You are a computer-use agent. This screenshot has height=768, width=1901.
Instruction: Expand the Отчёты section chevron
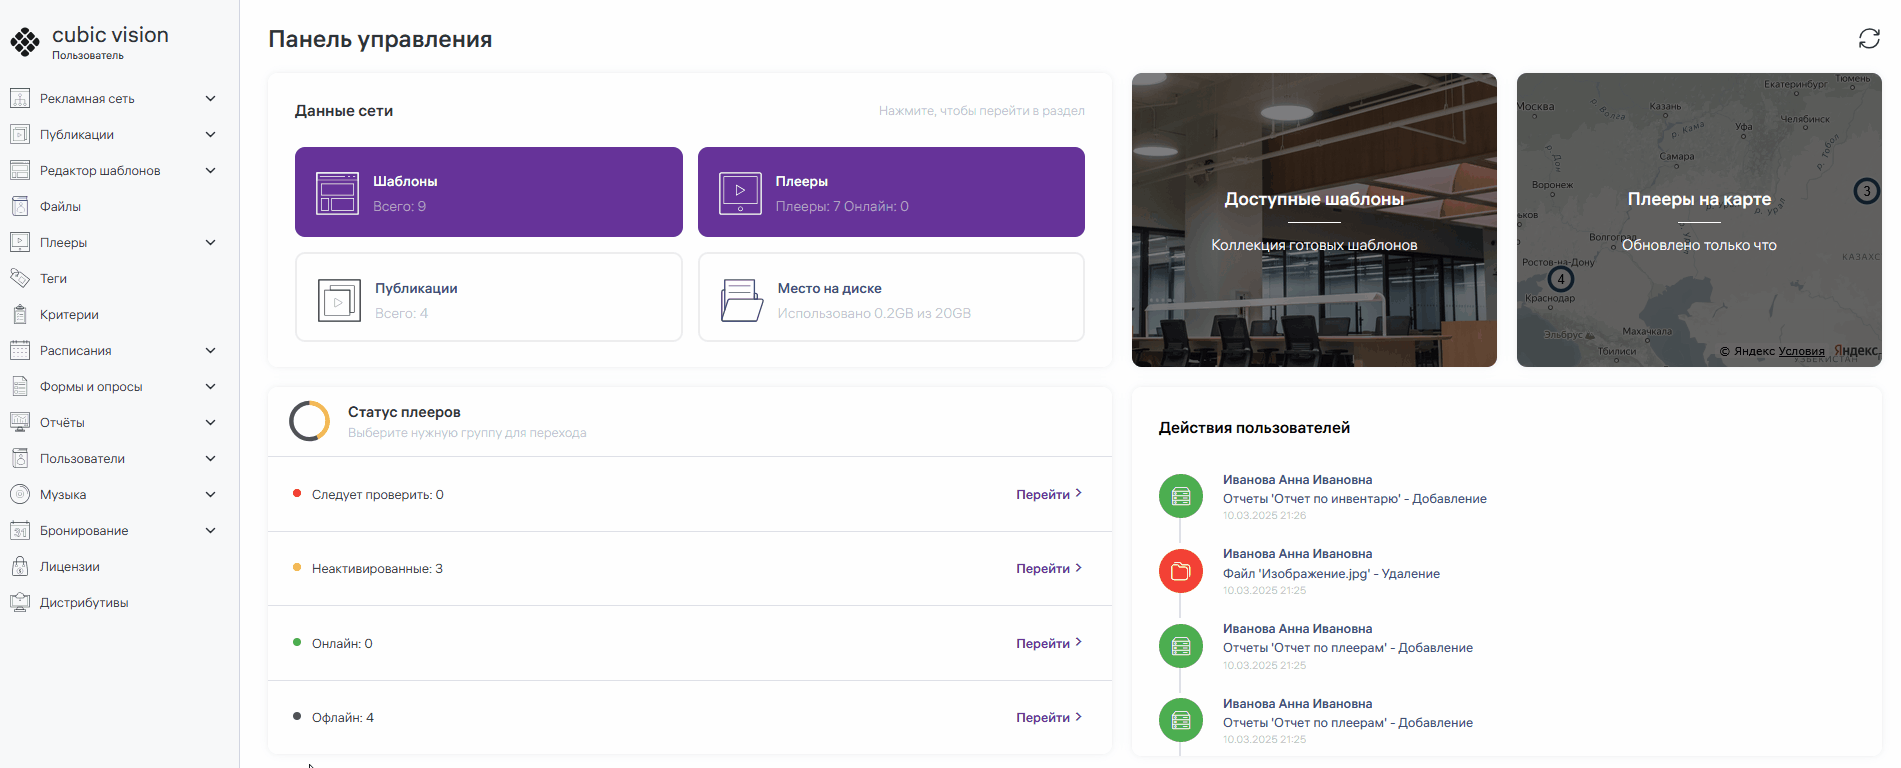(x=210, y=423)
